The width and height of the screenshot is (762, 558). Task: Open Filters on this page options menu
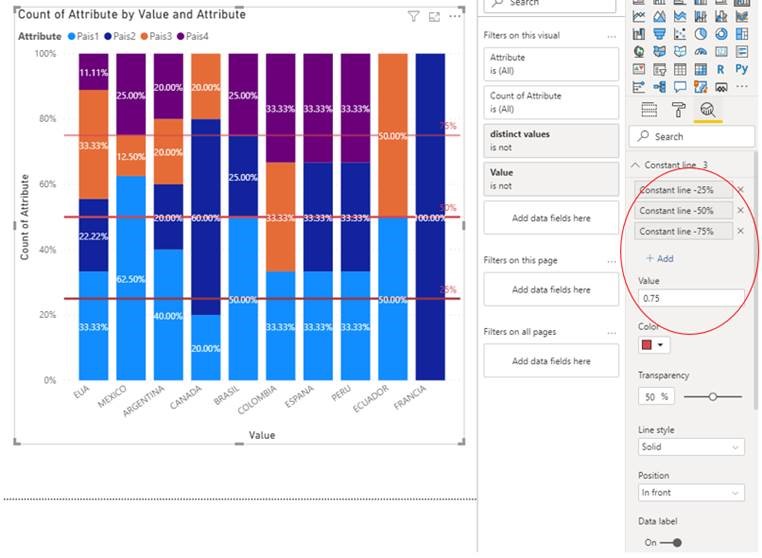[x=611, y=261]
